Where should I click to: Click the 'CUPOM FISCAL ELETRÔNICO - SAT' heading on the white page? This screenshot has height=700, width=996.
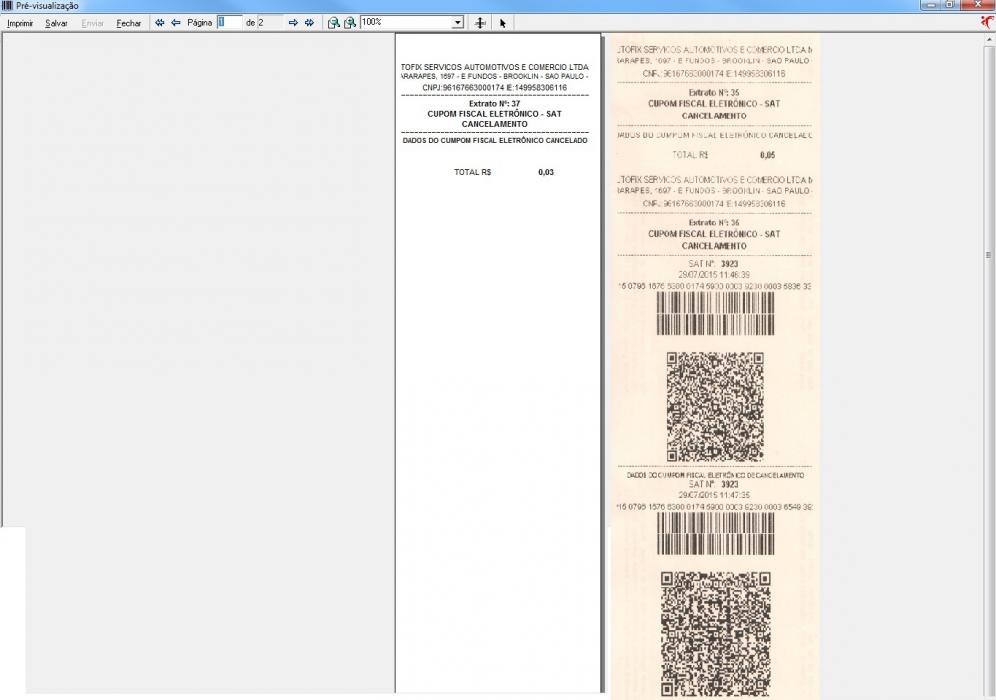494,114
